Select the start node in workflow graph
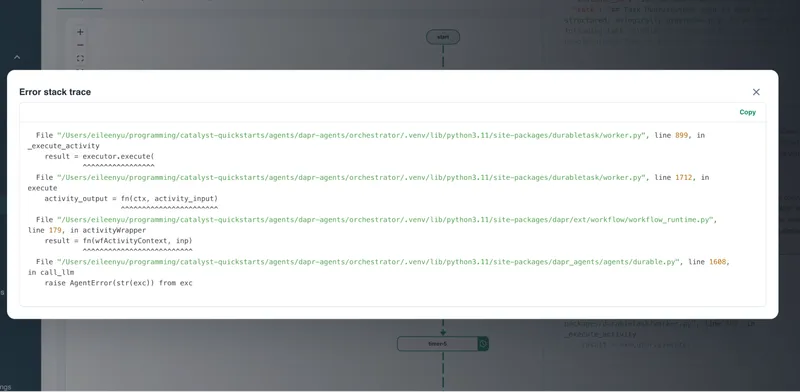Image resolution: width=800 pixels, height=392 pixels. pos(443,37)
